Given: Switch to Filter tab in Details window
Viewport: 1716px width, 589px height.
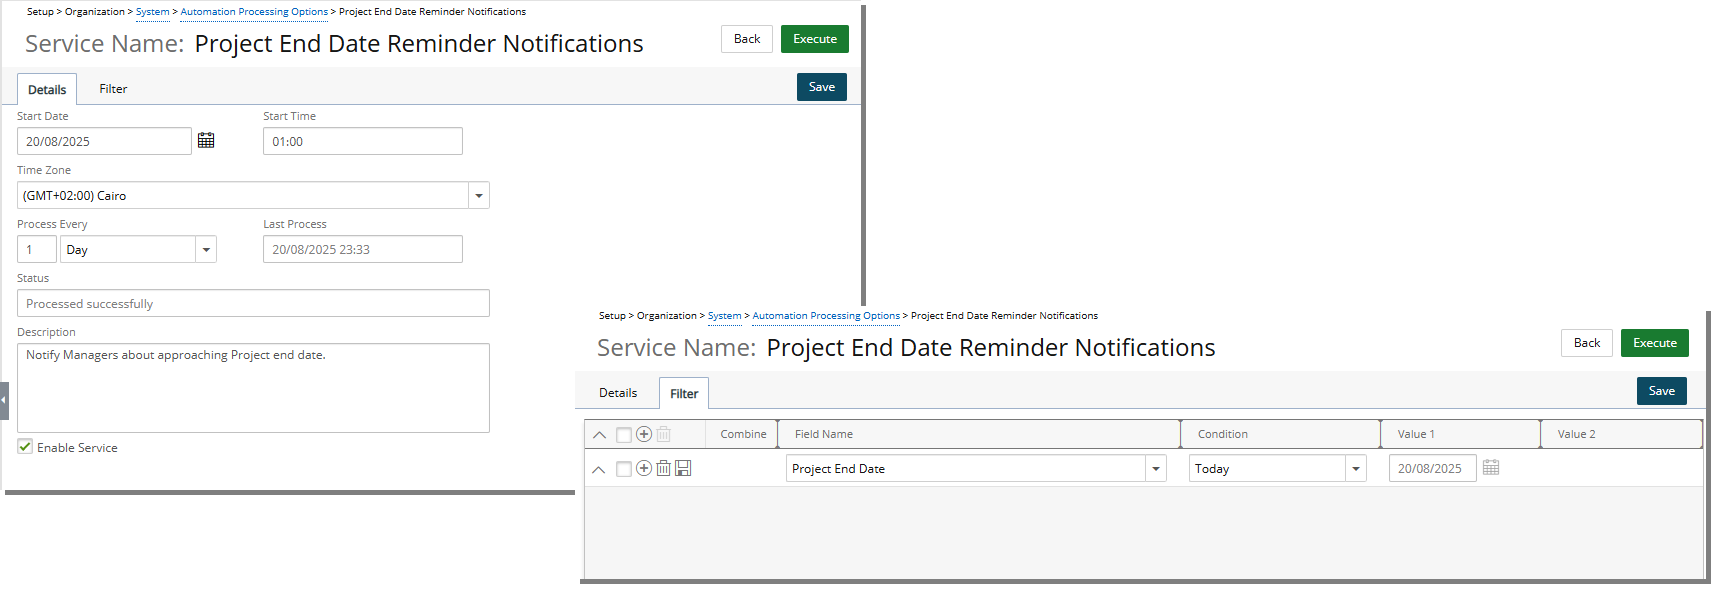Looking at the screenshot, I should (113, 89).
